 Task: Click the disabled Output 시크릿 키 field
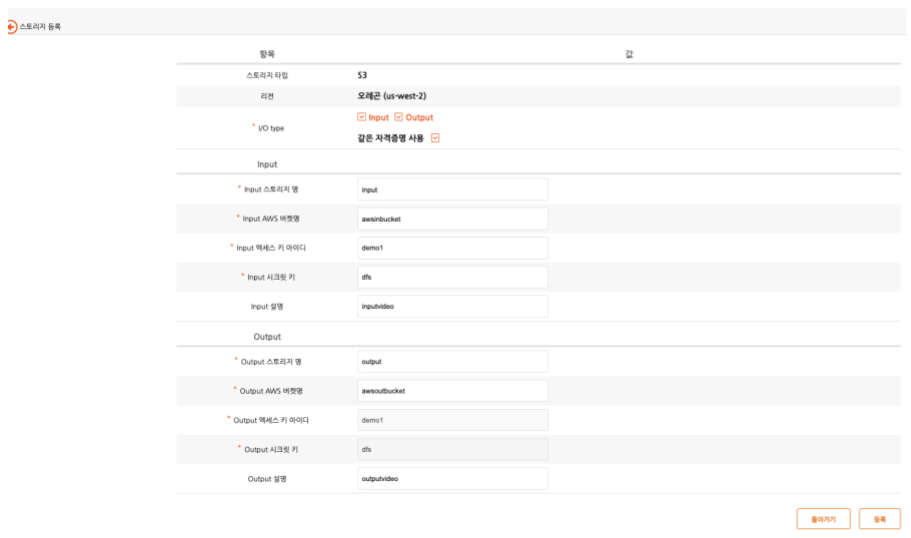pyautogui.click(x=452, y=450)
